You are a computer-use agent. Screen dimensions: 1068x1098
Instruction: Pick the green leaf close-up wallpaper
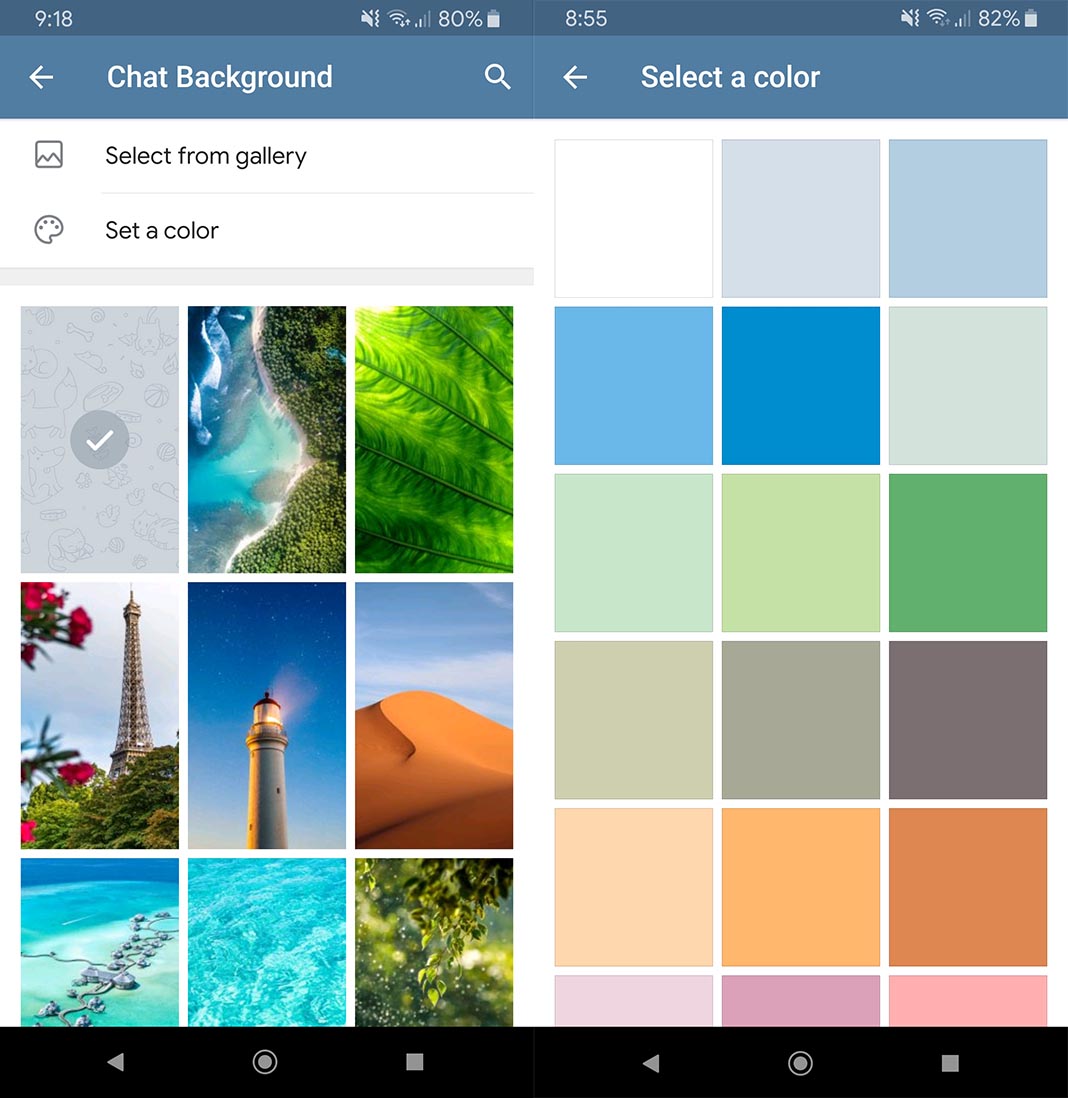434,439
